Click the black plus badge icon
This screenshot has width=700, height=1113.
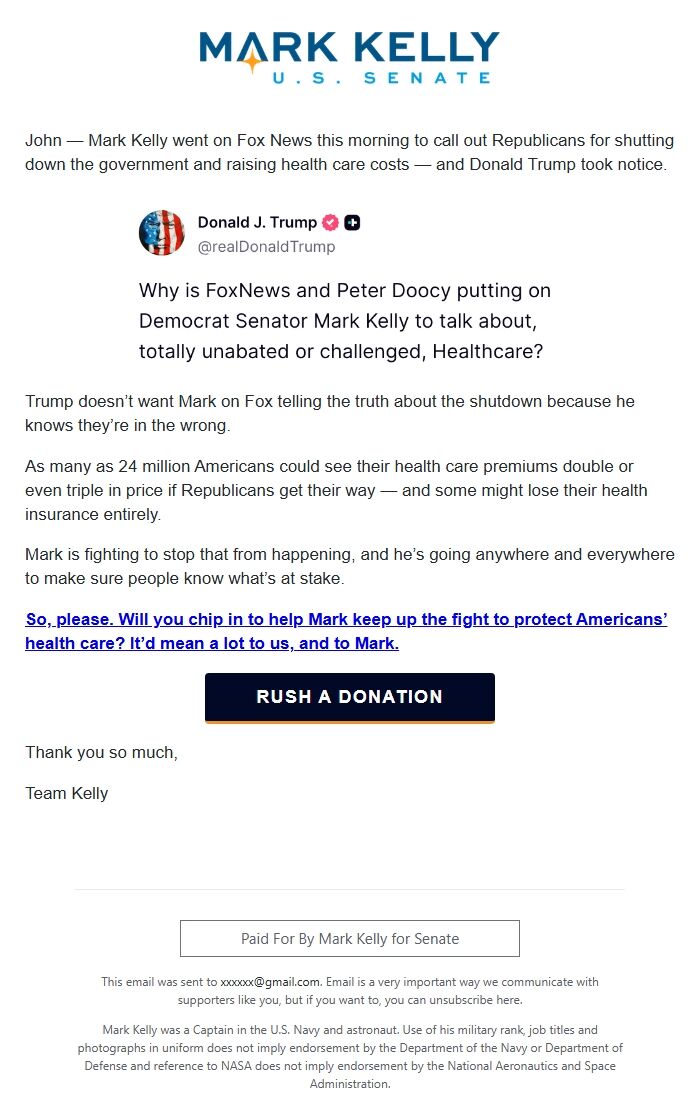pyautogui.click(x=352, y=223)
